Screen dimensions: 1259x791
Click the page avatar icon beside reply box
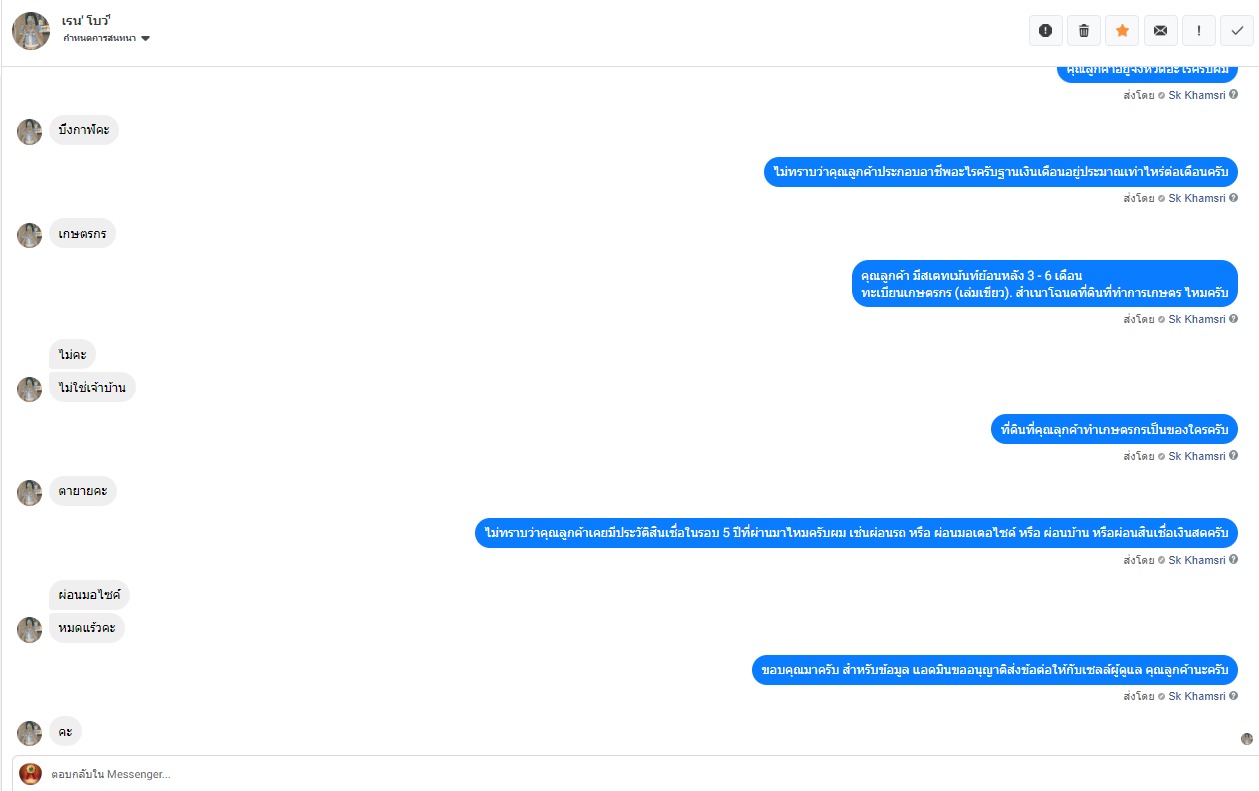click(31, 774)
